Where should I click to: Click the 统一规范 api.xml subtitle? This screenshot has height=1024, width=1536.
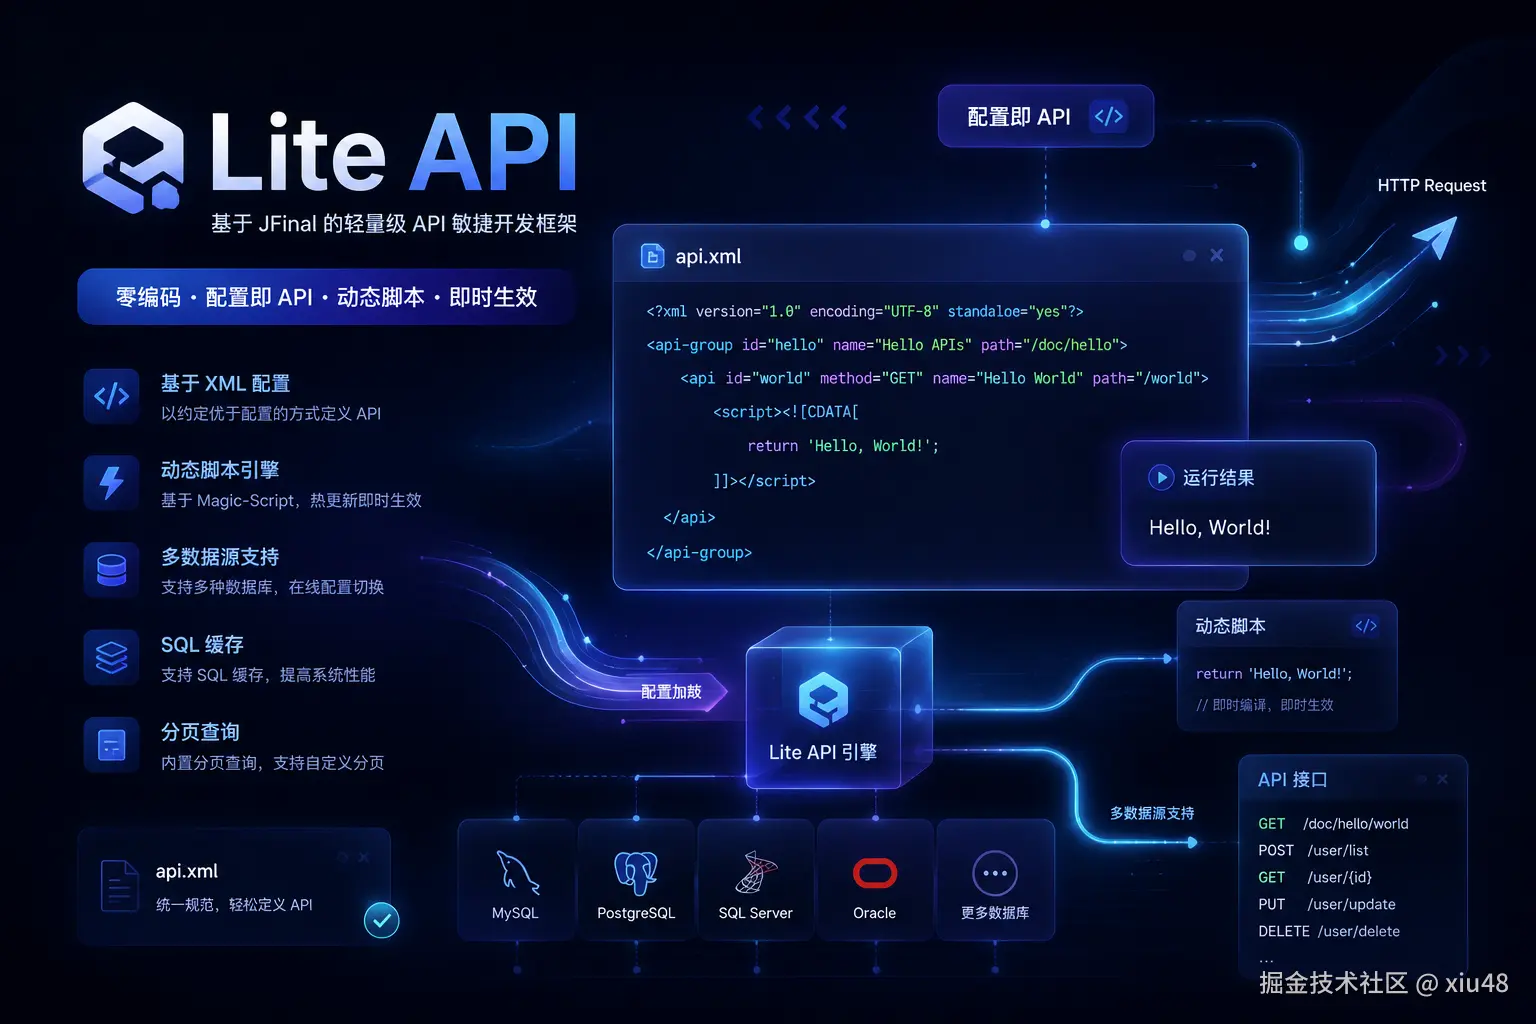point(234,905)
